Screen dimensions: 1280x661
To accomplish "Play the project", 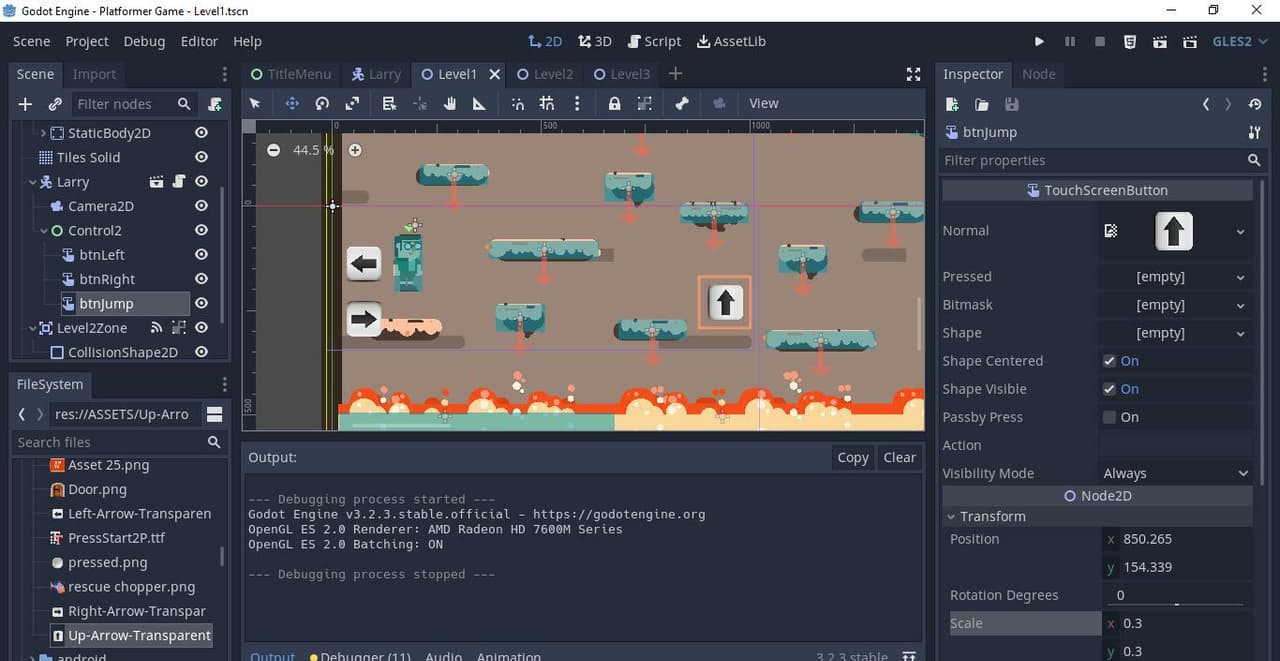I will coord(1039,41).
